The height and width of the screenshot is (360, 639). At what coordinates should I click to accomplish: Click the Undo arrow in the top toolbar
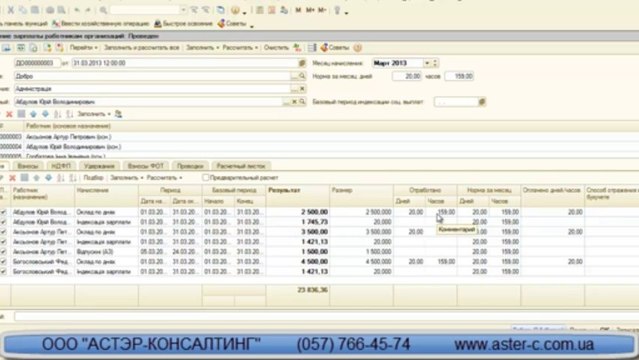[x=77, y=10]
